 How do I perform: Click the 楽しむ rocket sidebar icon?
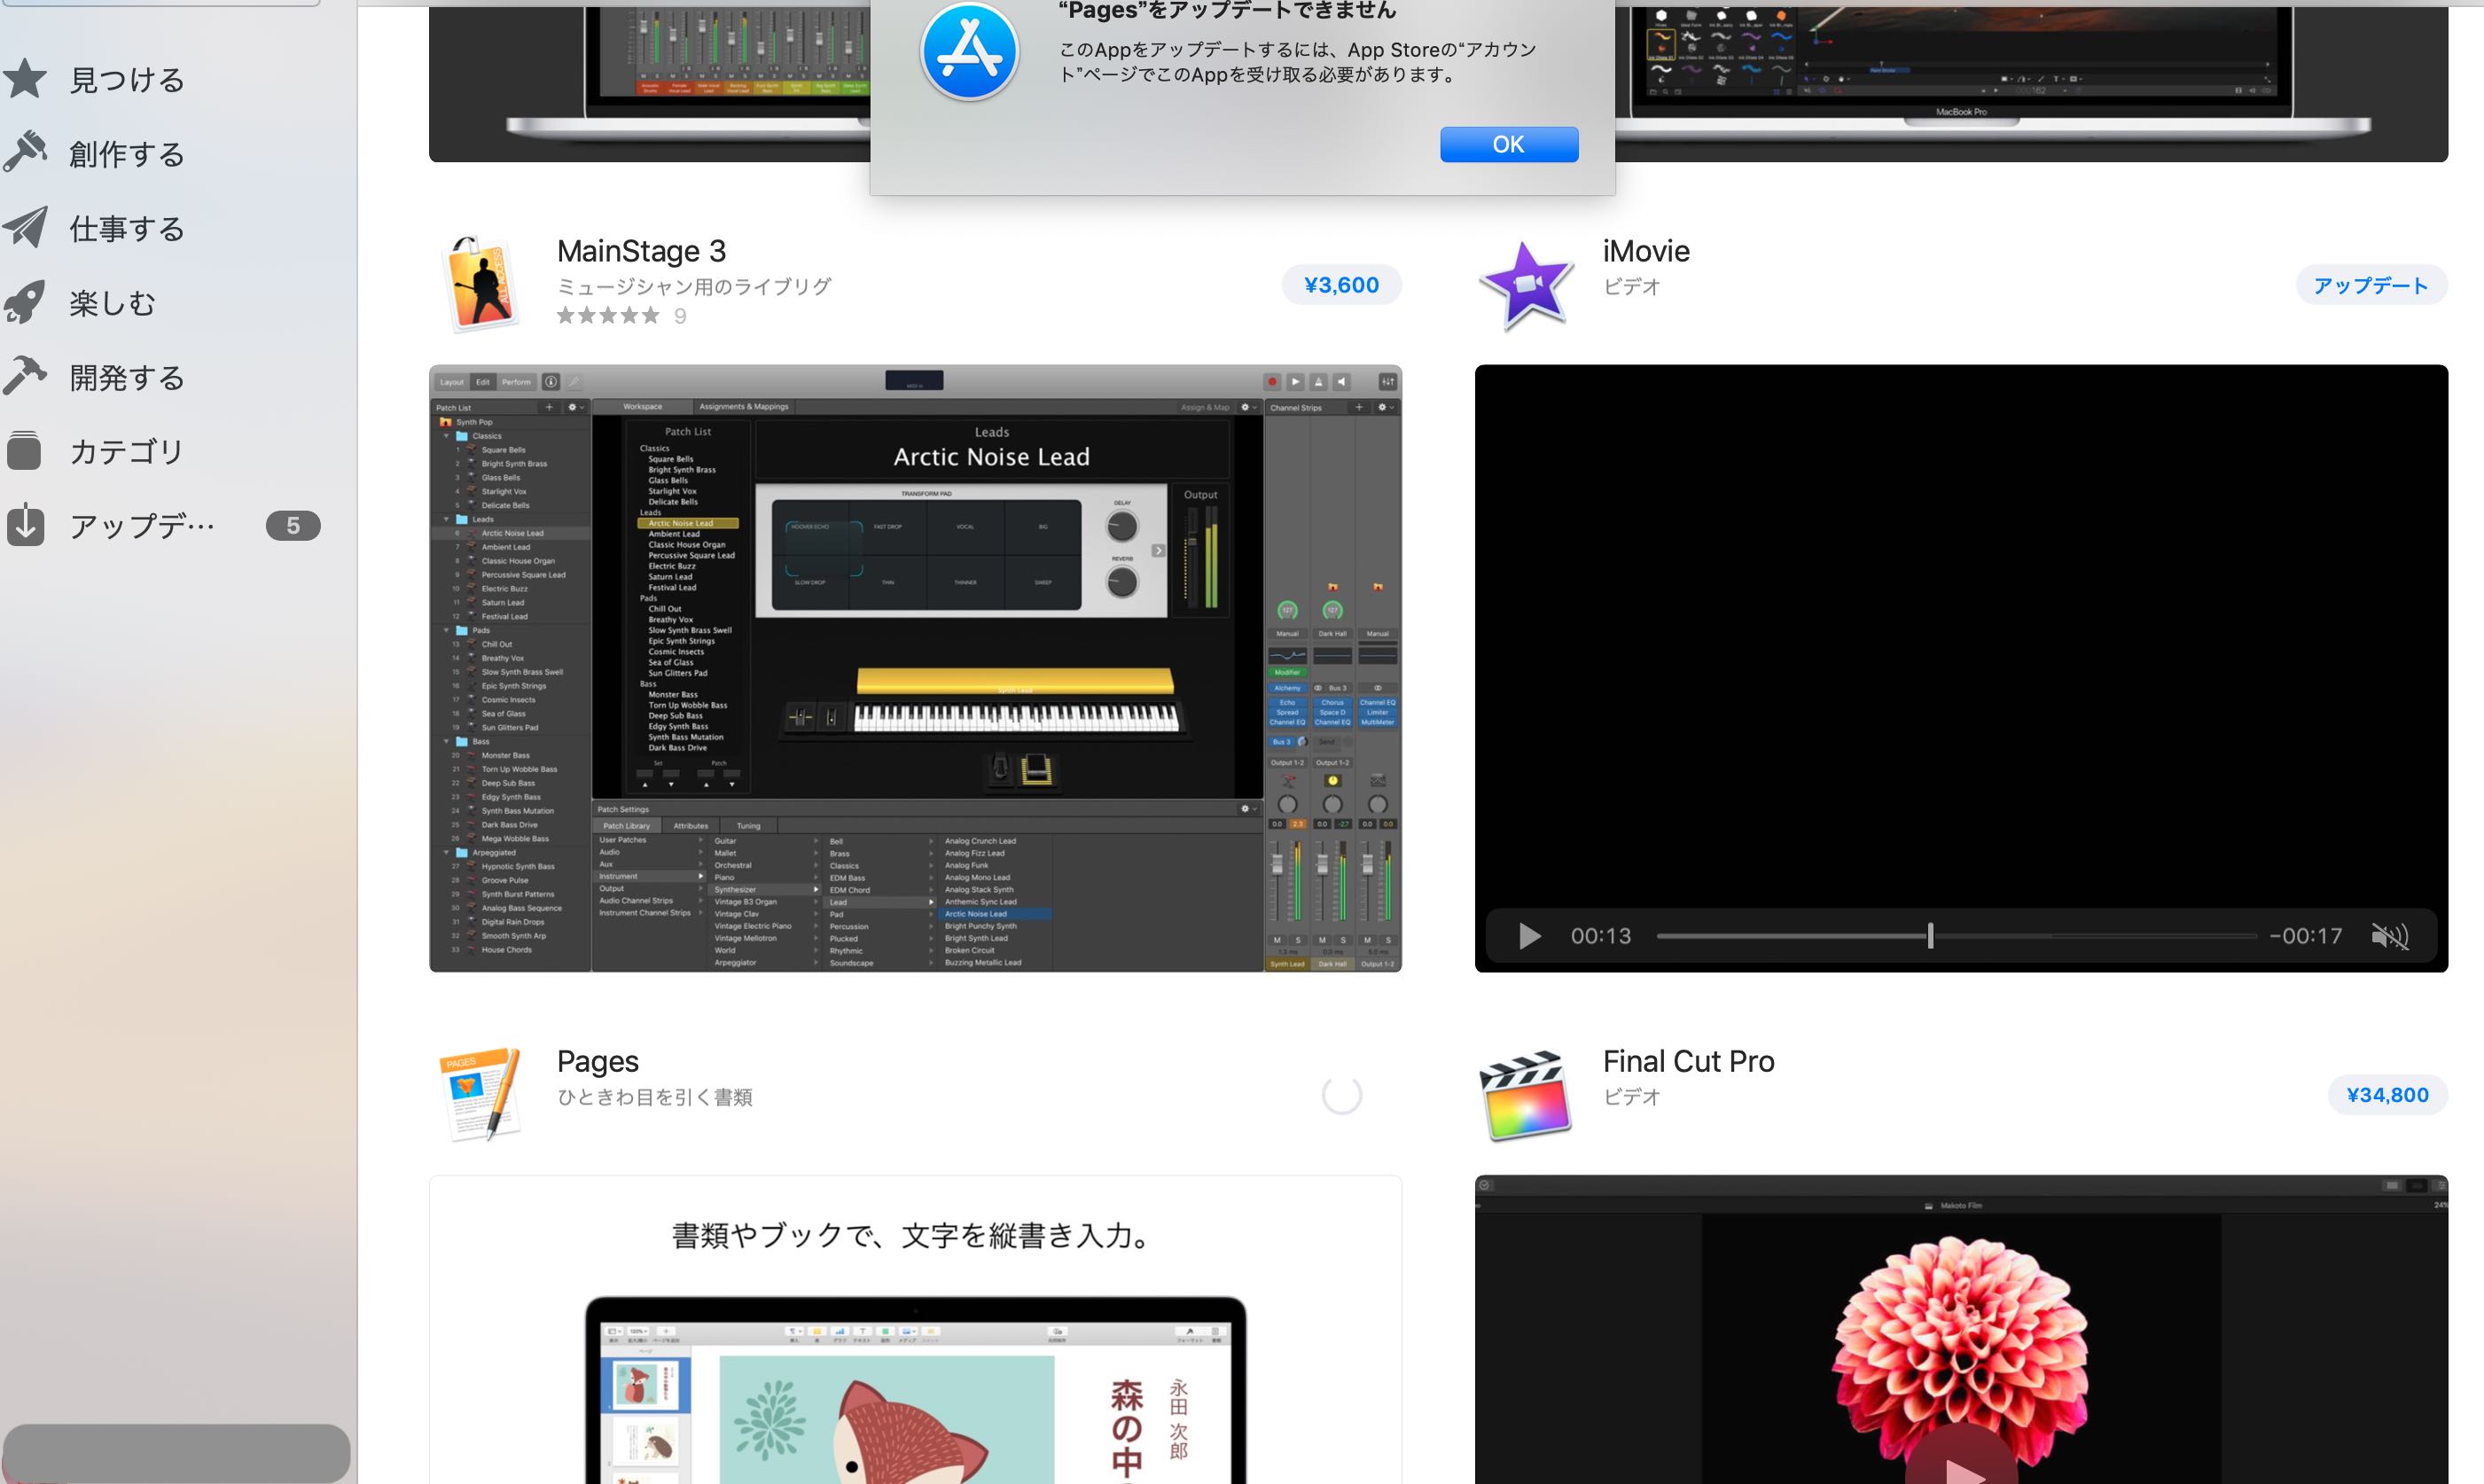[25, 302]
